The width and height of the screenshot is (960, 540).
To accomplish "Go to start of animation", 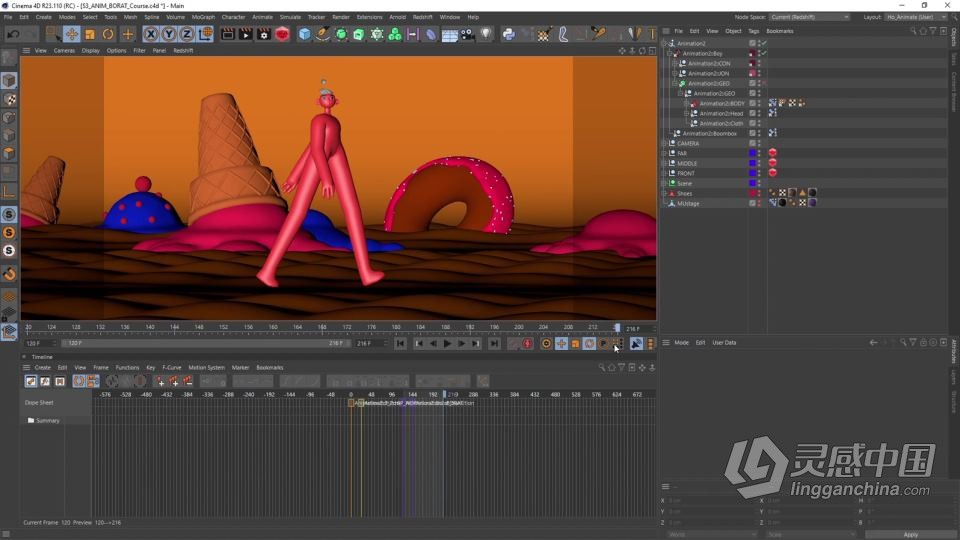I will 400,343.
